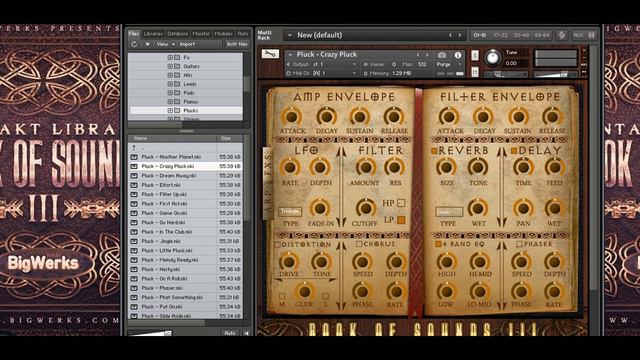The image size is (640, 360).
Task: Expand the Hits folder node
Action: coord(170,75)
